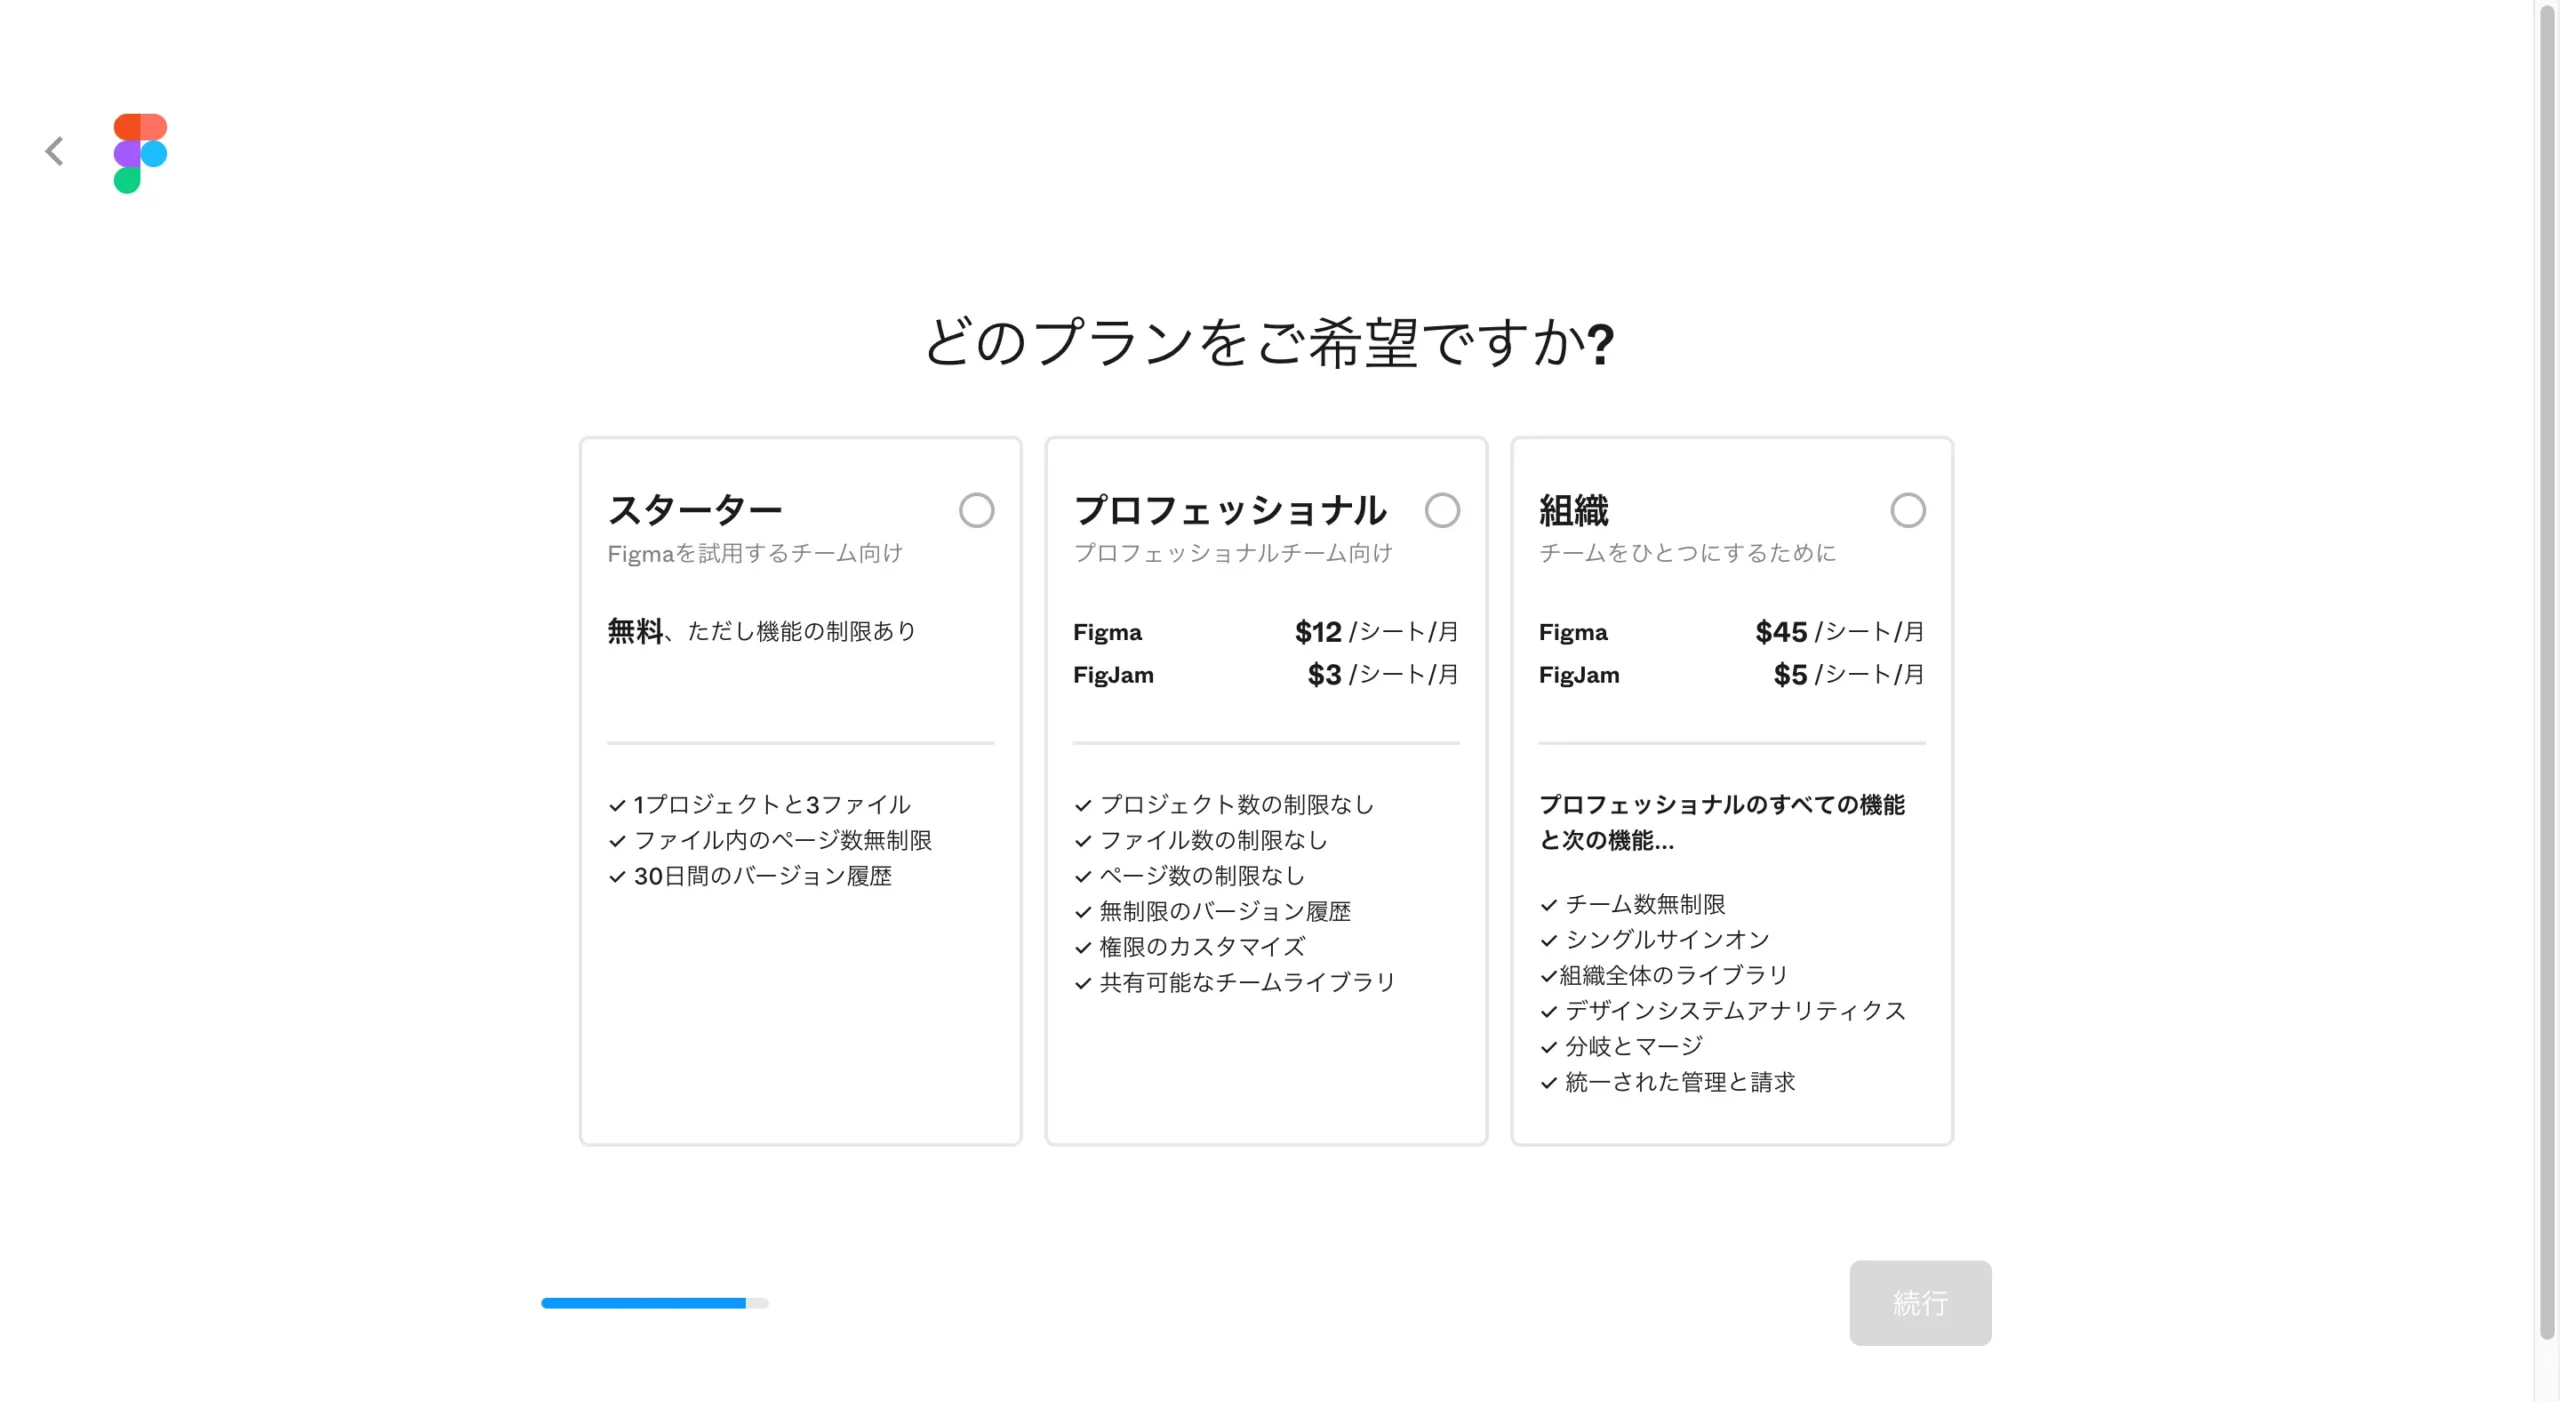Click チームをひとつにするために subtitle
Viewport: 2560px width, 1401px height.
click(x=1688, y=553)
